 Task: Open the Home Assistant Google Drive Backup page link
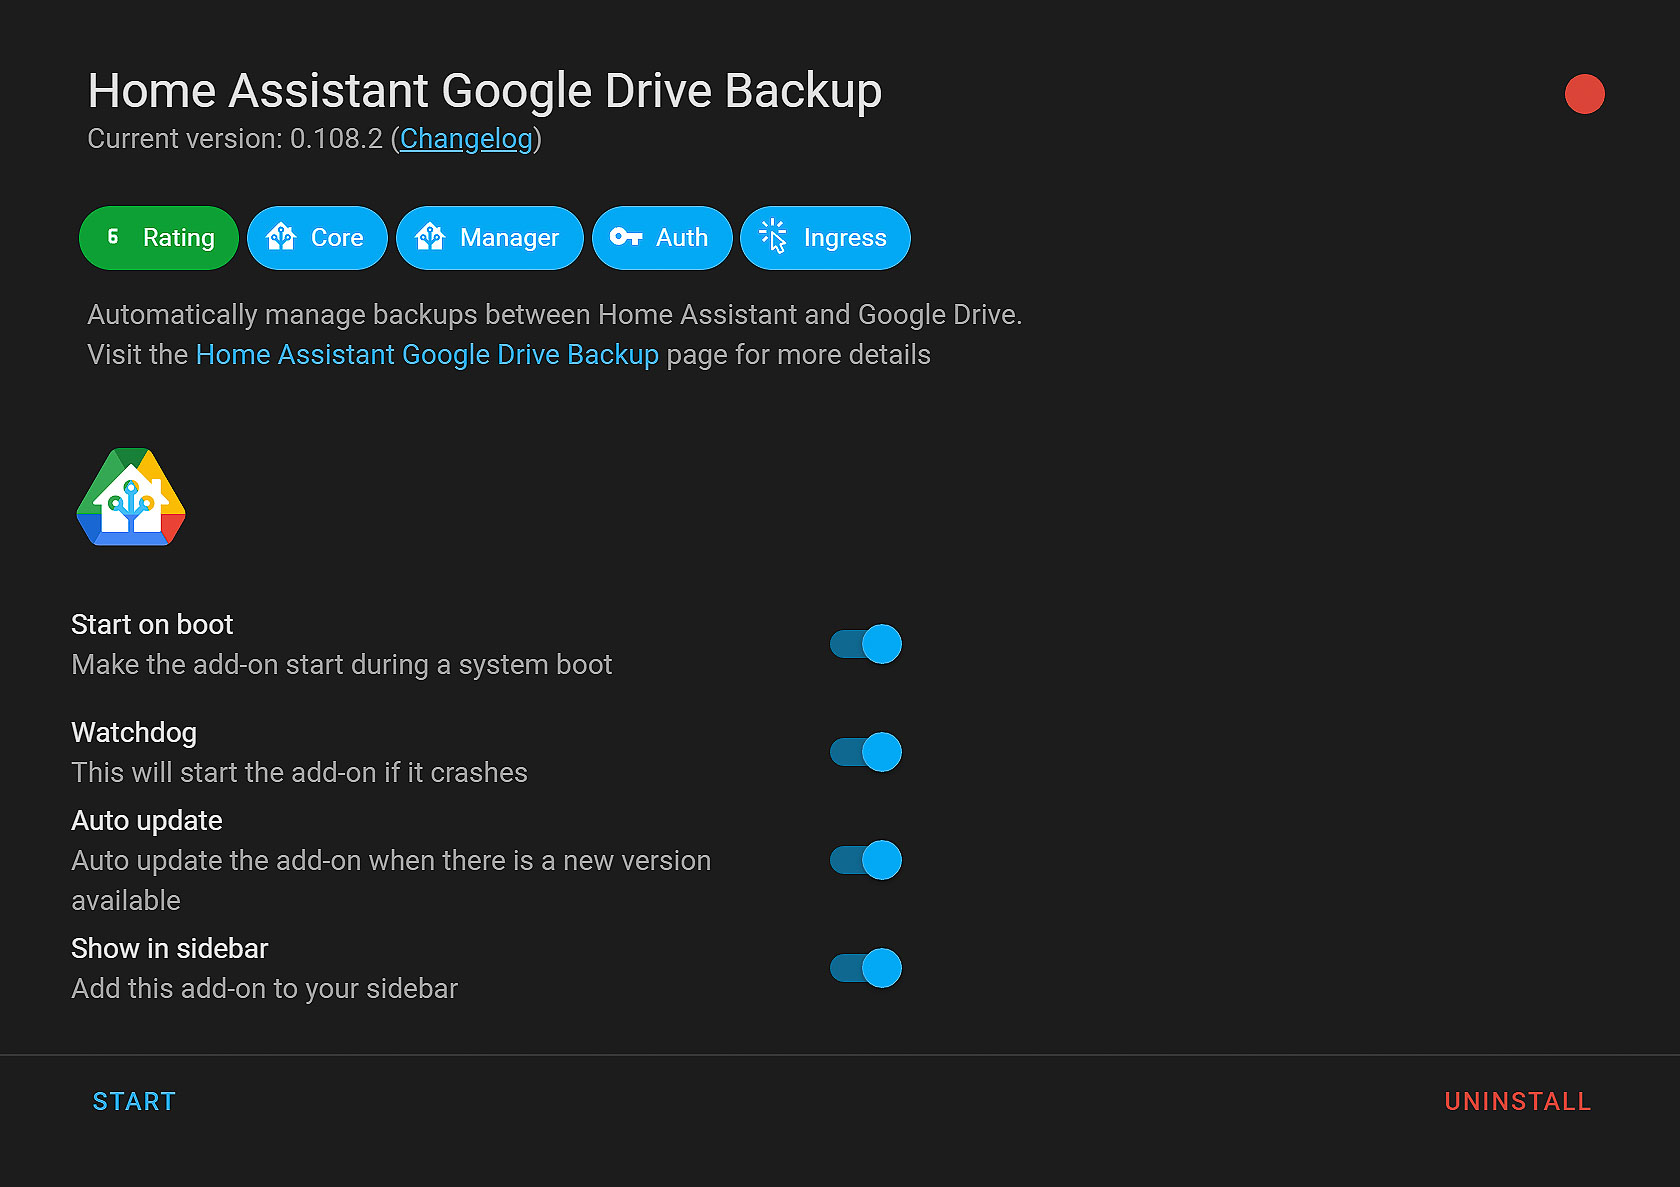[427, 355]
